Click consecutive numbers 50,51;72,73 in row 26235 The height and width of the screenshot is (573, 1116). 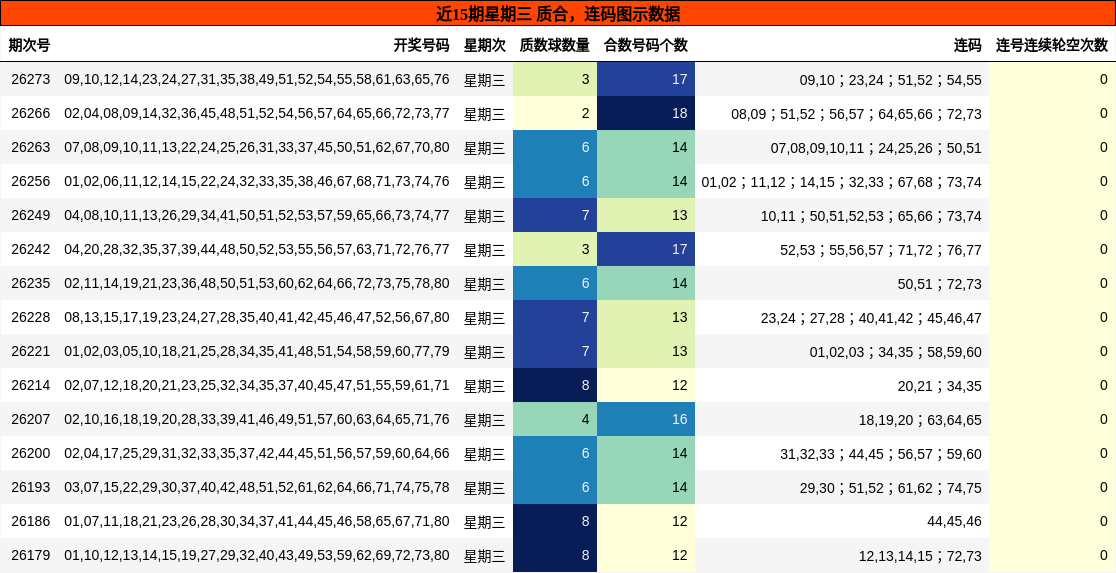939,284
